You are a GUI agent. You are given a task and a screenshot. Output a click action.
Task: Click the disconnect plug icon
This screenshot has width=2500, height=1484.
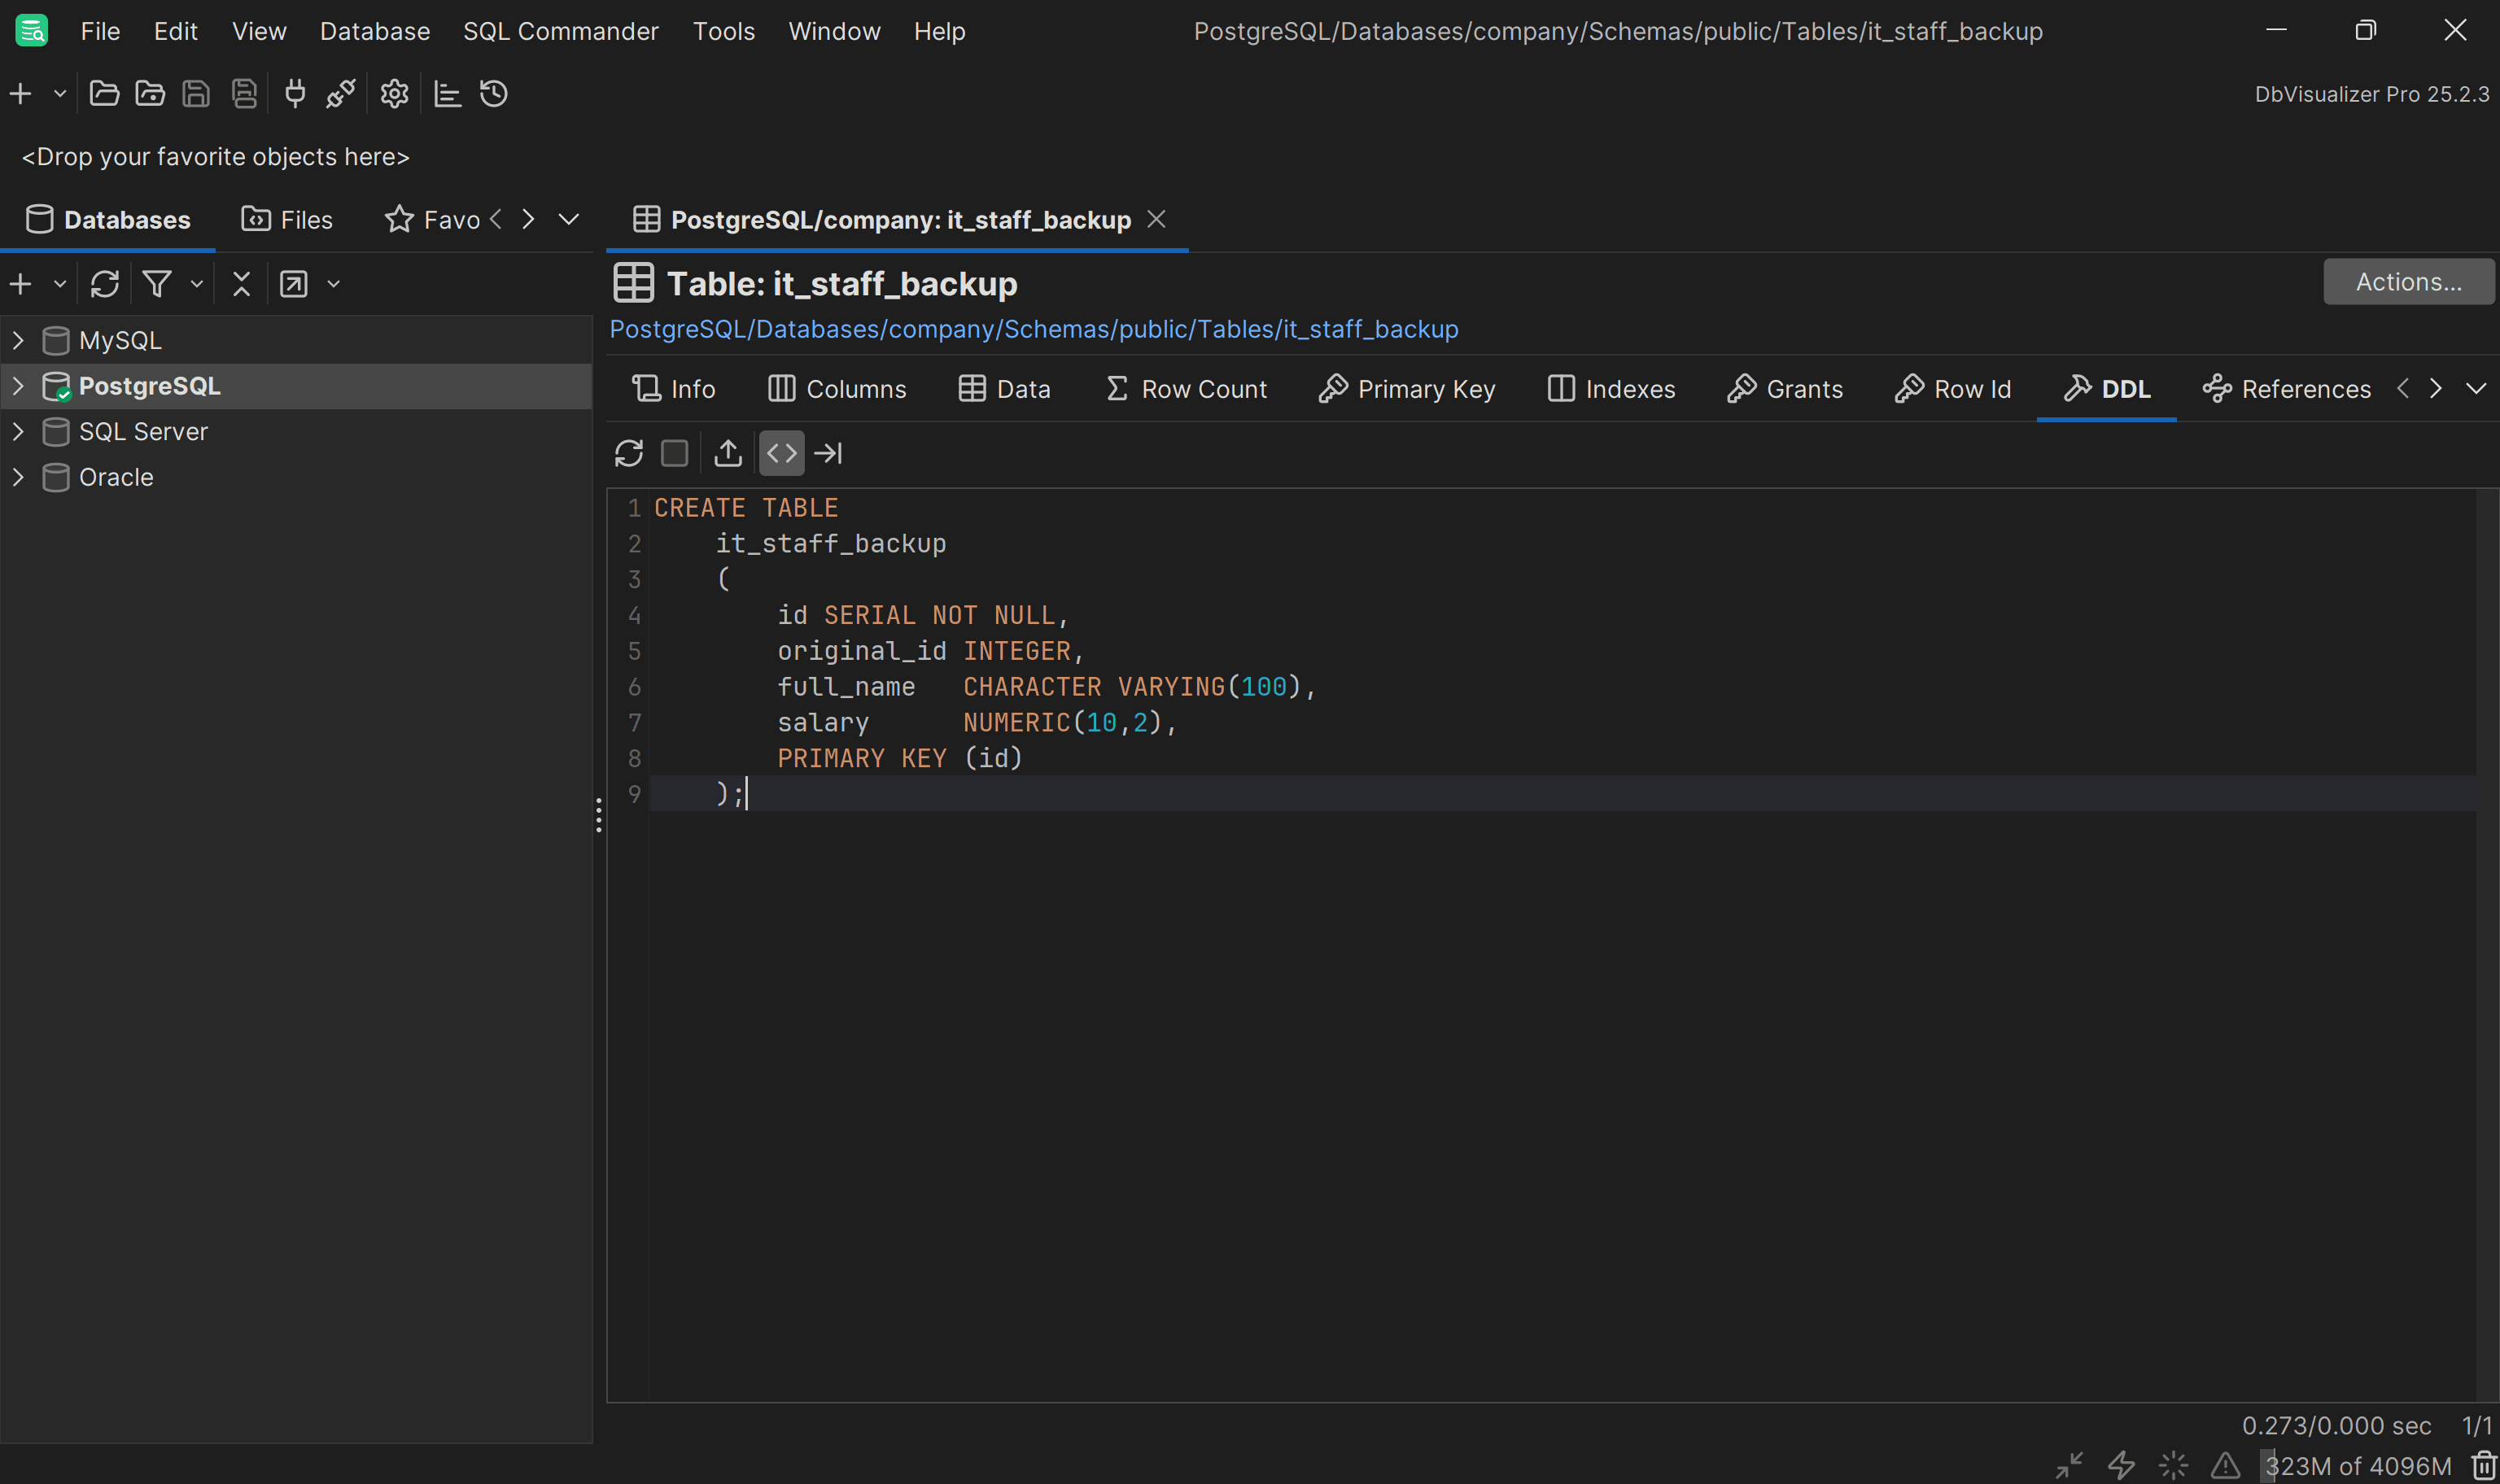point(341,94)
